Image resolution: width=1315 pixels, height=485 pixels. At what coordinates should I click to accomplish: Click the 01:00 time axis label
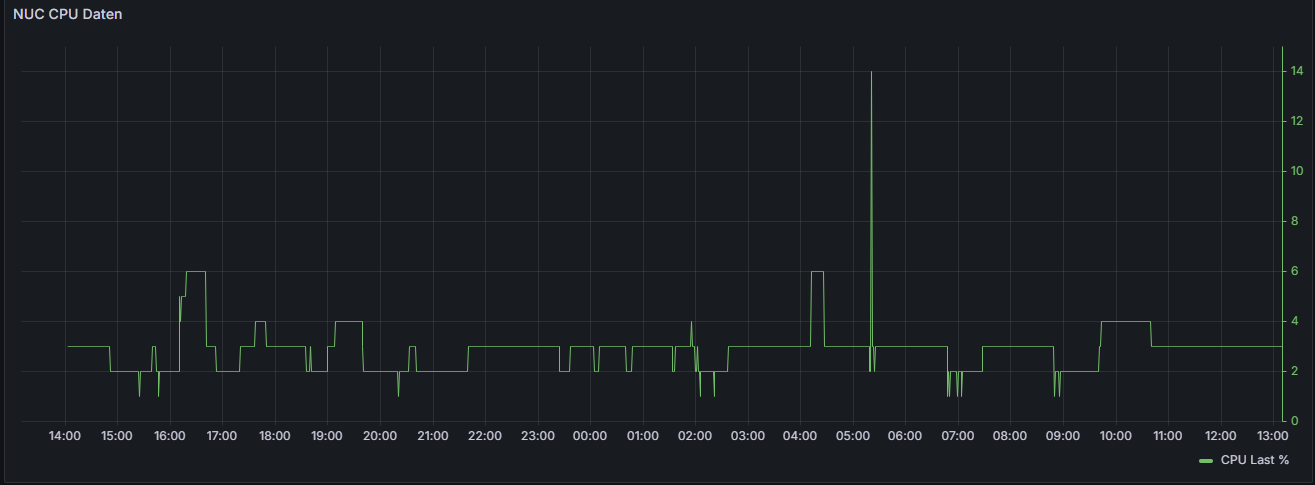pyautogui.click(x=642, y=436)
